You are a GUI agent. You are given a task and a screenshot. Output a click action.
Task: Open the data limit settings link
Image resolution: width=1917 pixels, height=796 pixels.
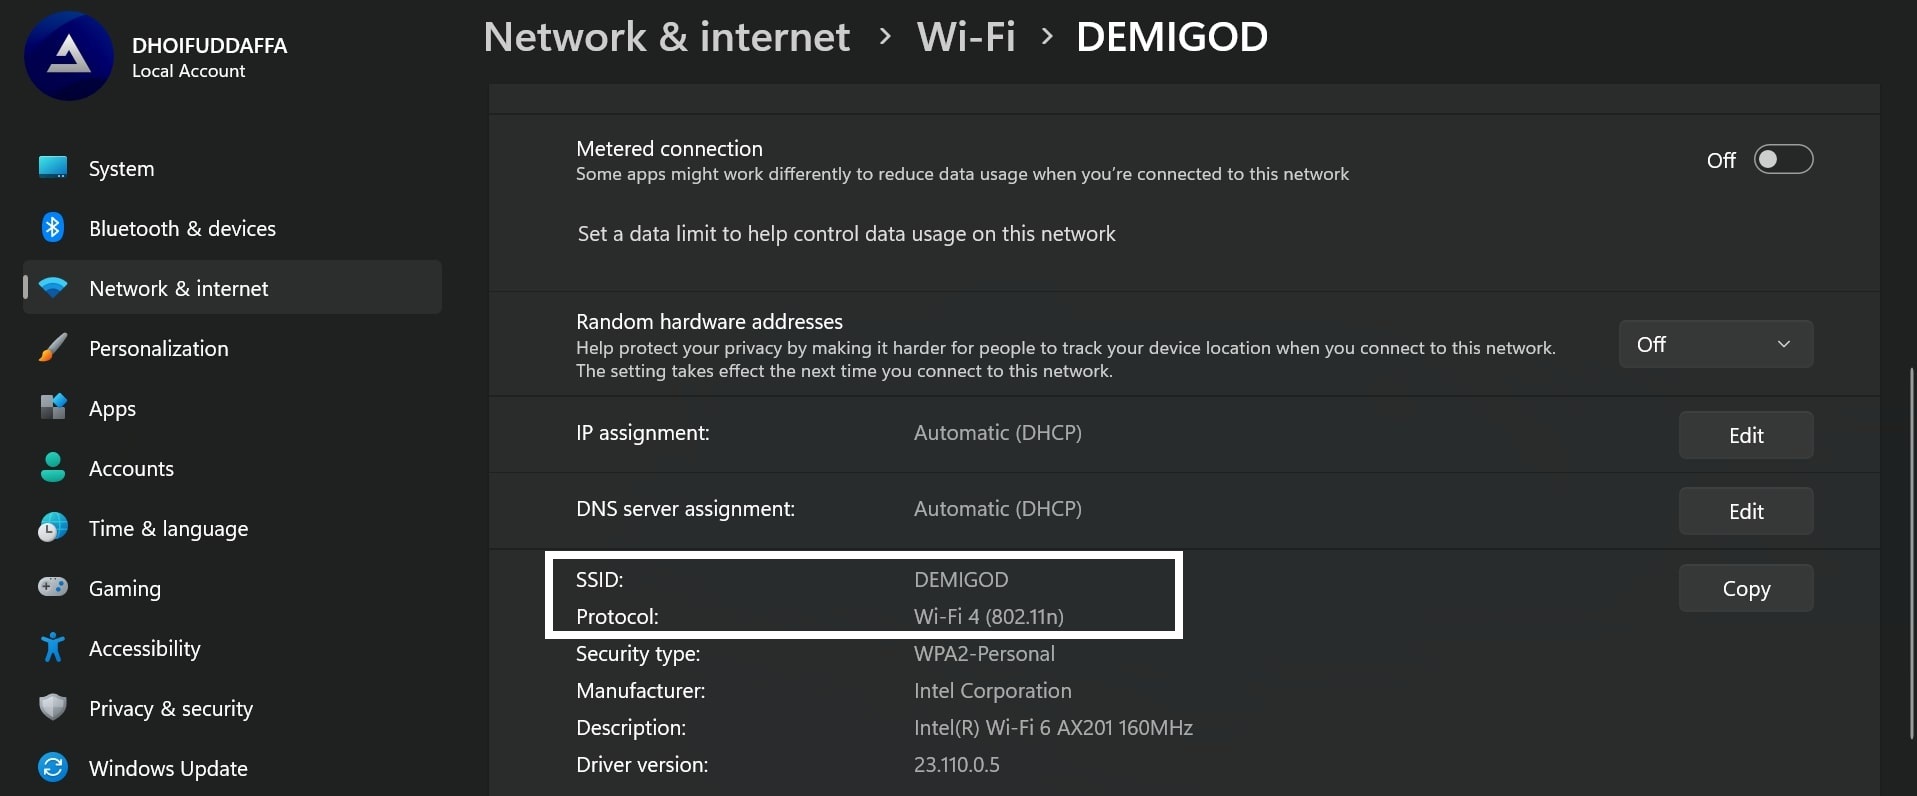tap(846, 234)
